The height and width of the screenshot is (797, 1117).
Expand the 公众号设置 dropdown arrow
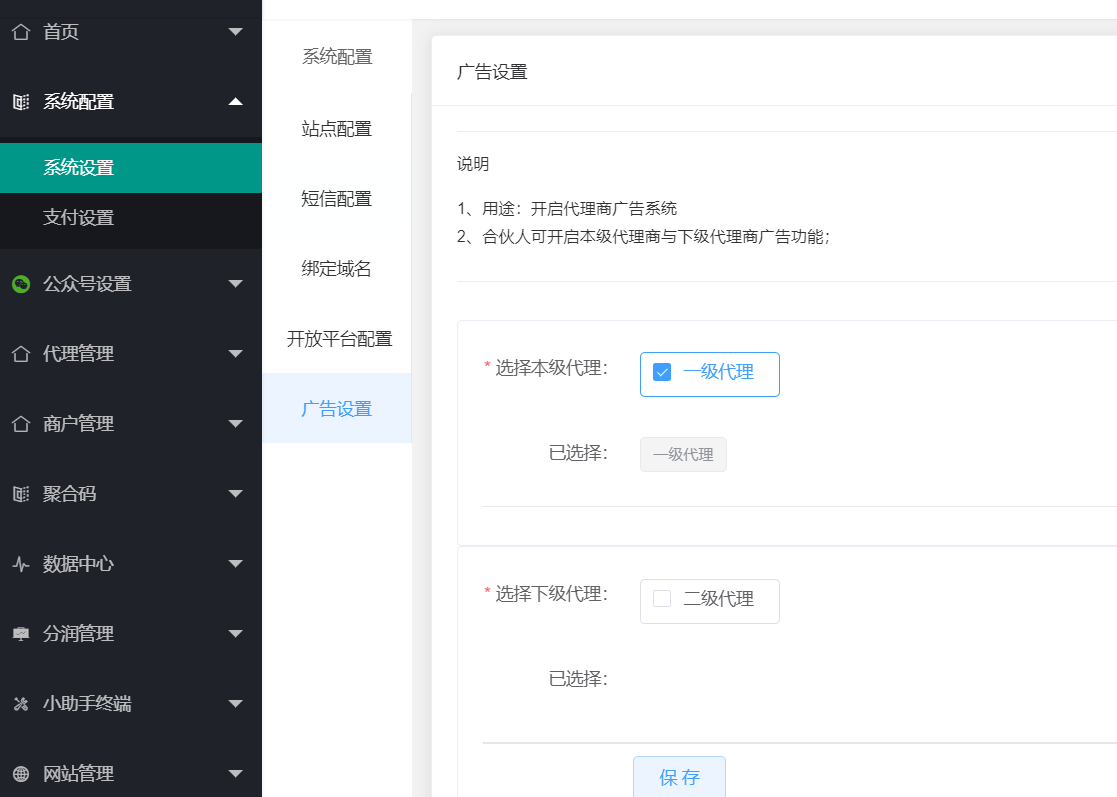point(235,284)
